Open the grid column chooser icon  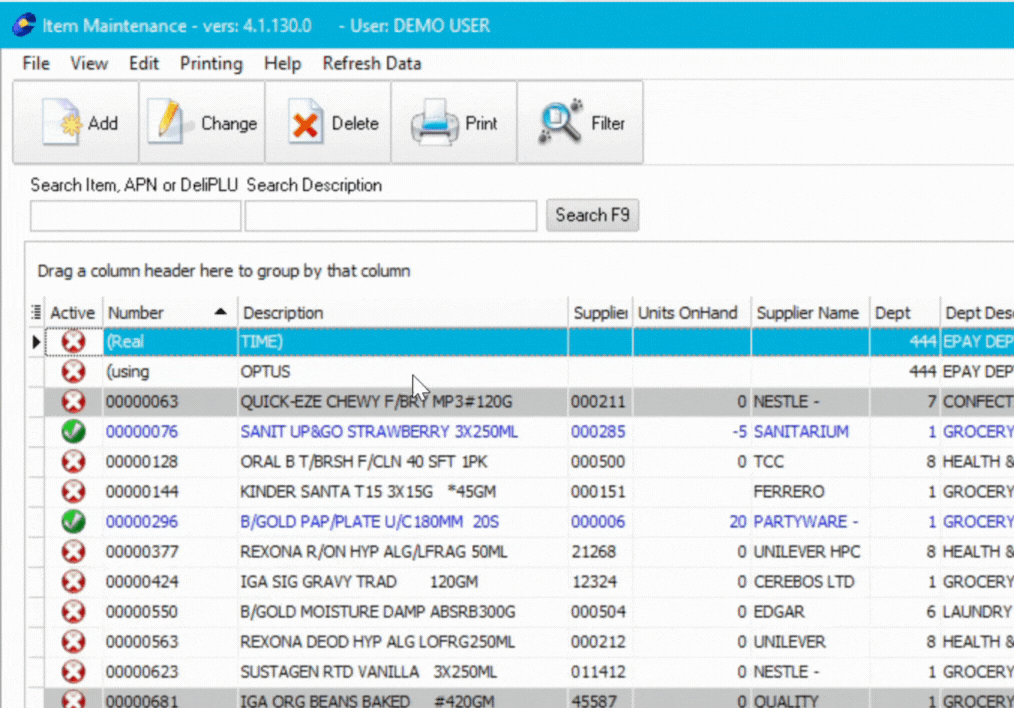click(x=36, y=312)
